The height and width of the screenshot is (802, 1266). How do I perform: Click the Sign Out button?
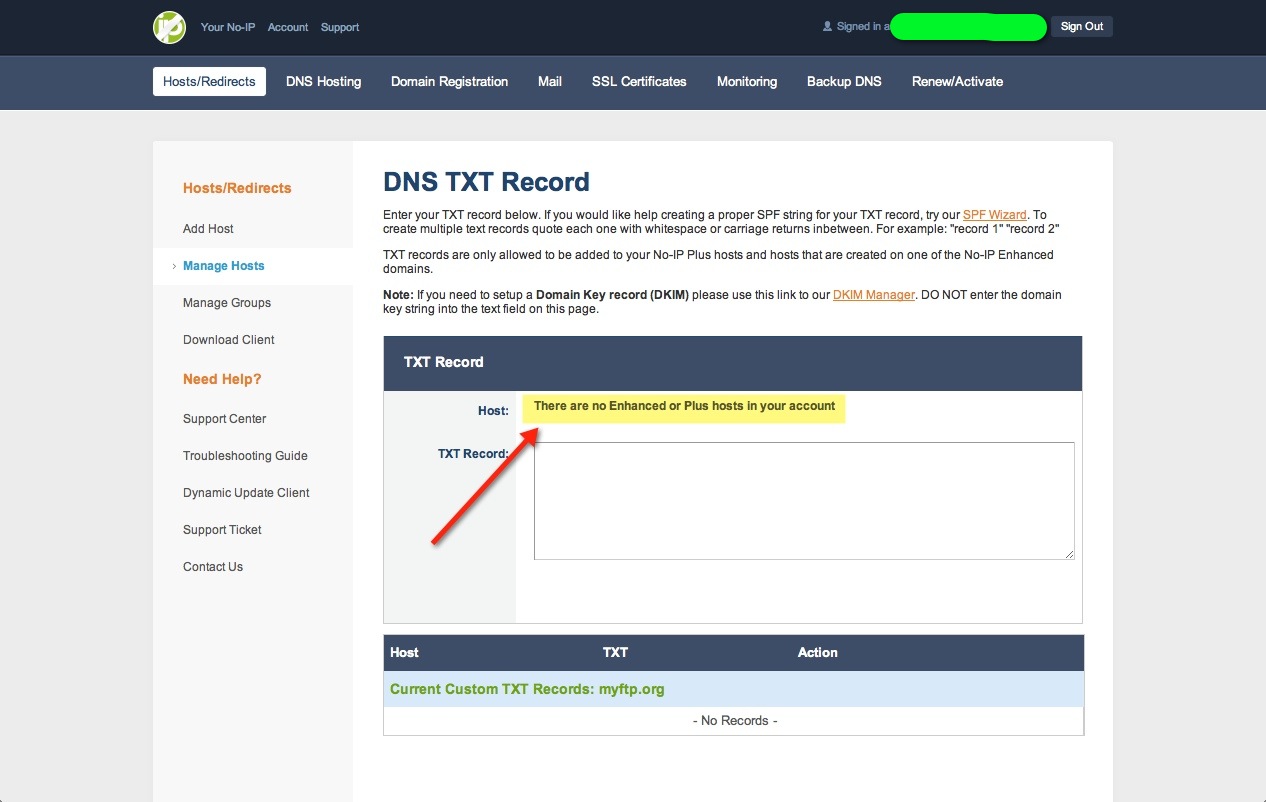point(1082,27)
